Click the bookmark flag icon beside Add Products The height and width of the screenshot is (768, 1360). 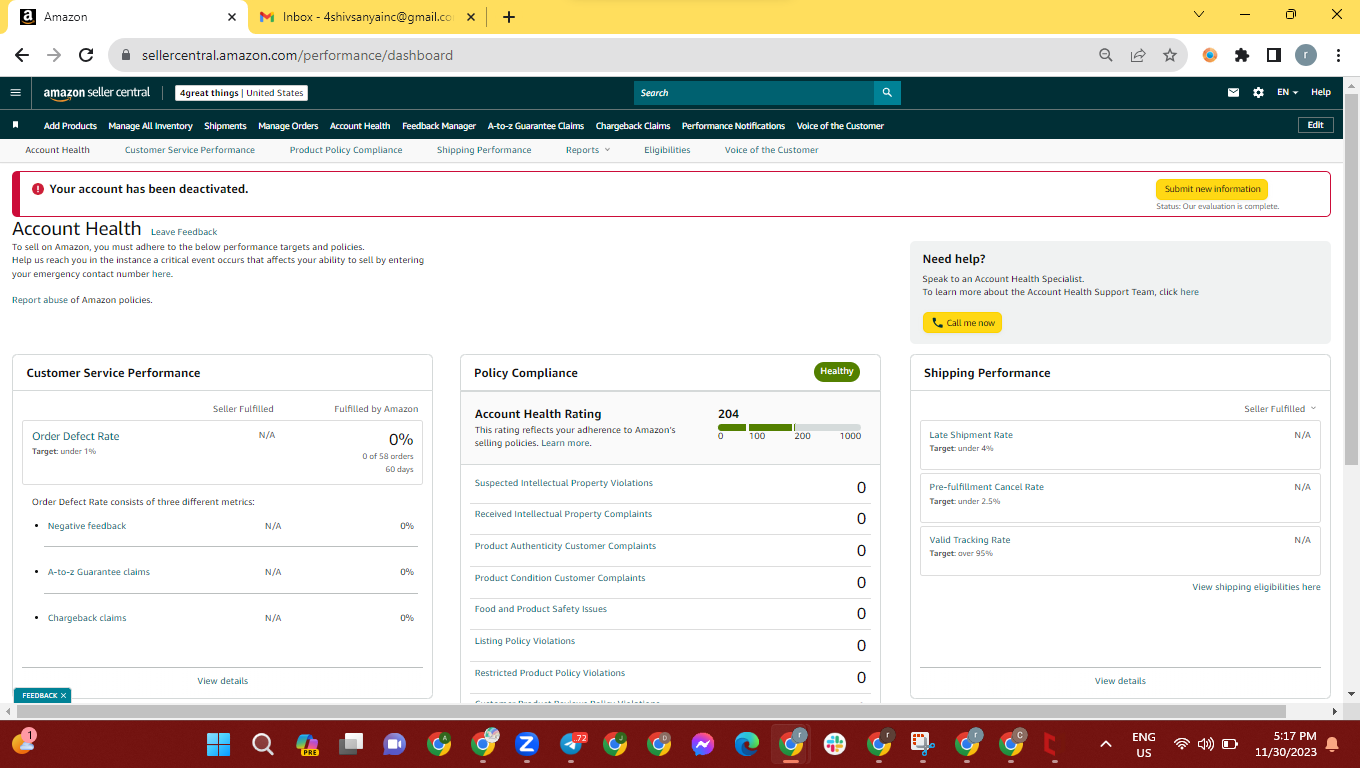(x=15, y=125)
